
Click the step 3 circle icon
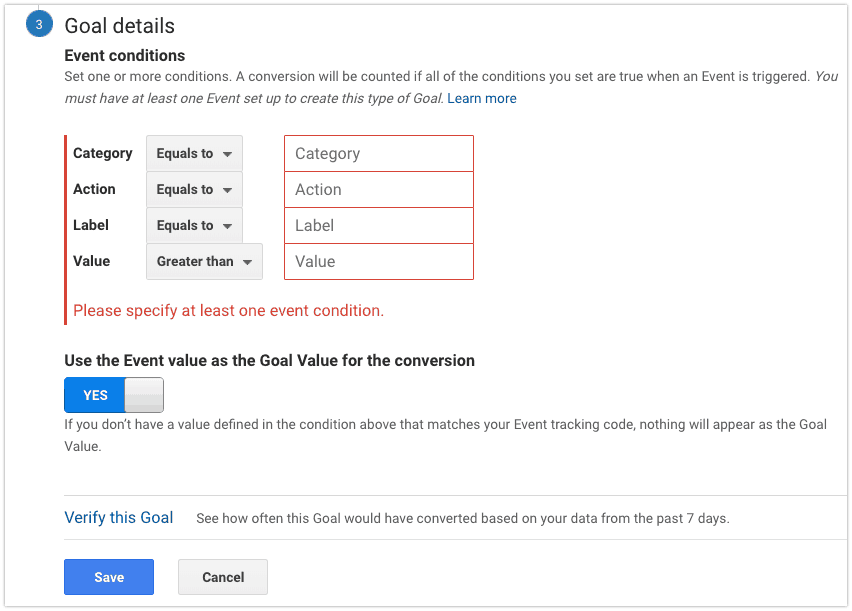click(x=39, y=24)
